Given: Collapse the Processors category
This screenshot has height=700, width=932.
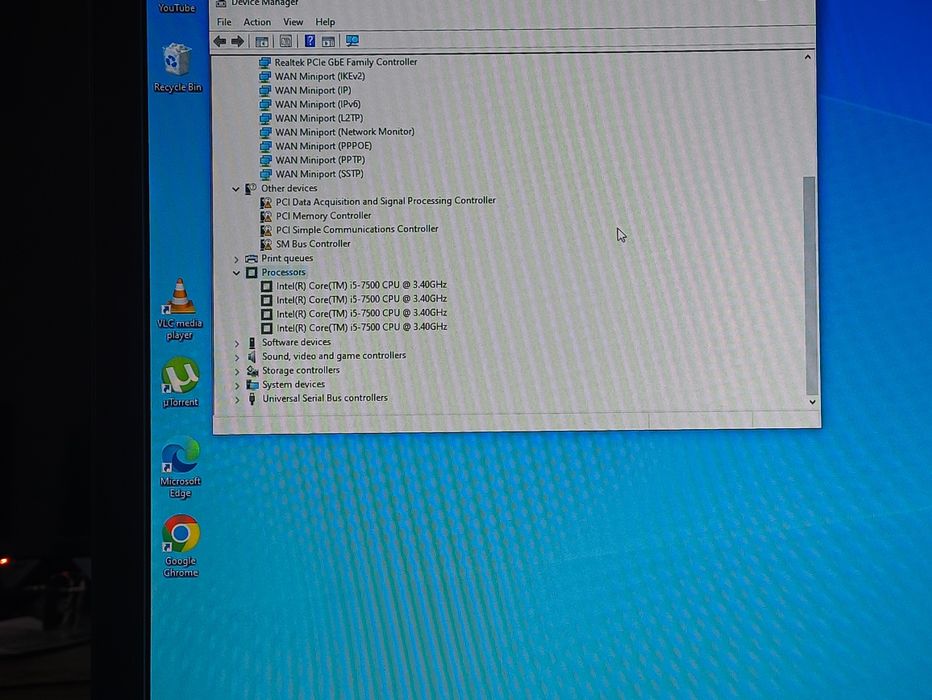Looking at the screenshot, I should point(237,273).
